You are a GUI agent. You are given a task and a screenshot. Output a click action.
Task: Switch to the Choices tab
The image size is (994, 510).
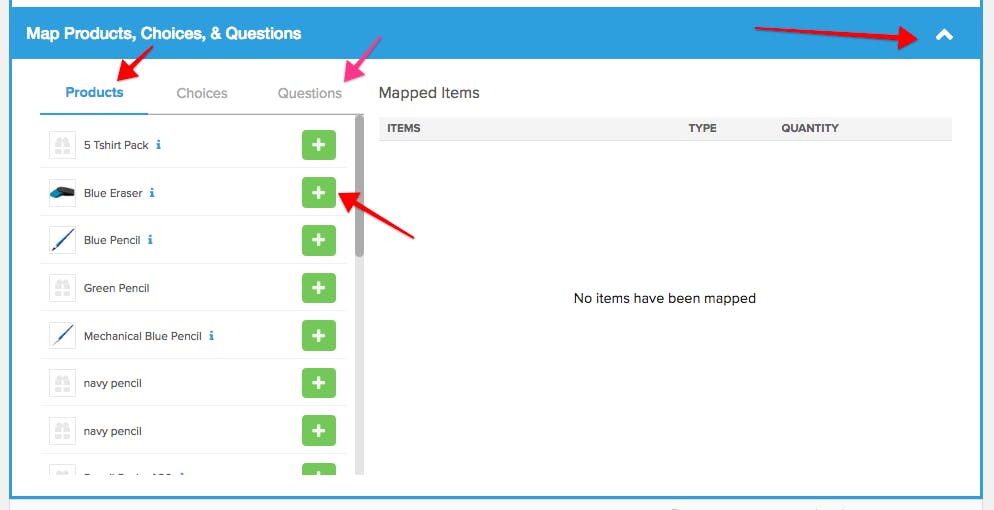pos(202,93)
